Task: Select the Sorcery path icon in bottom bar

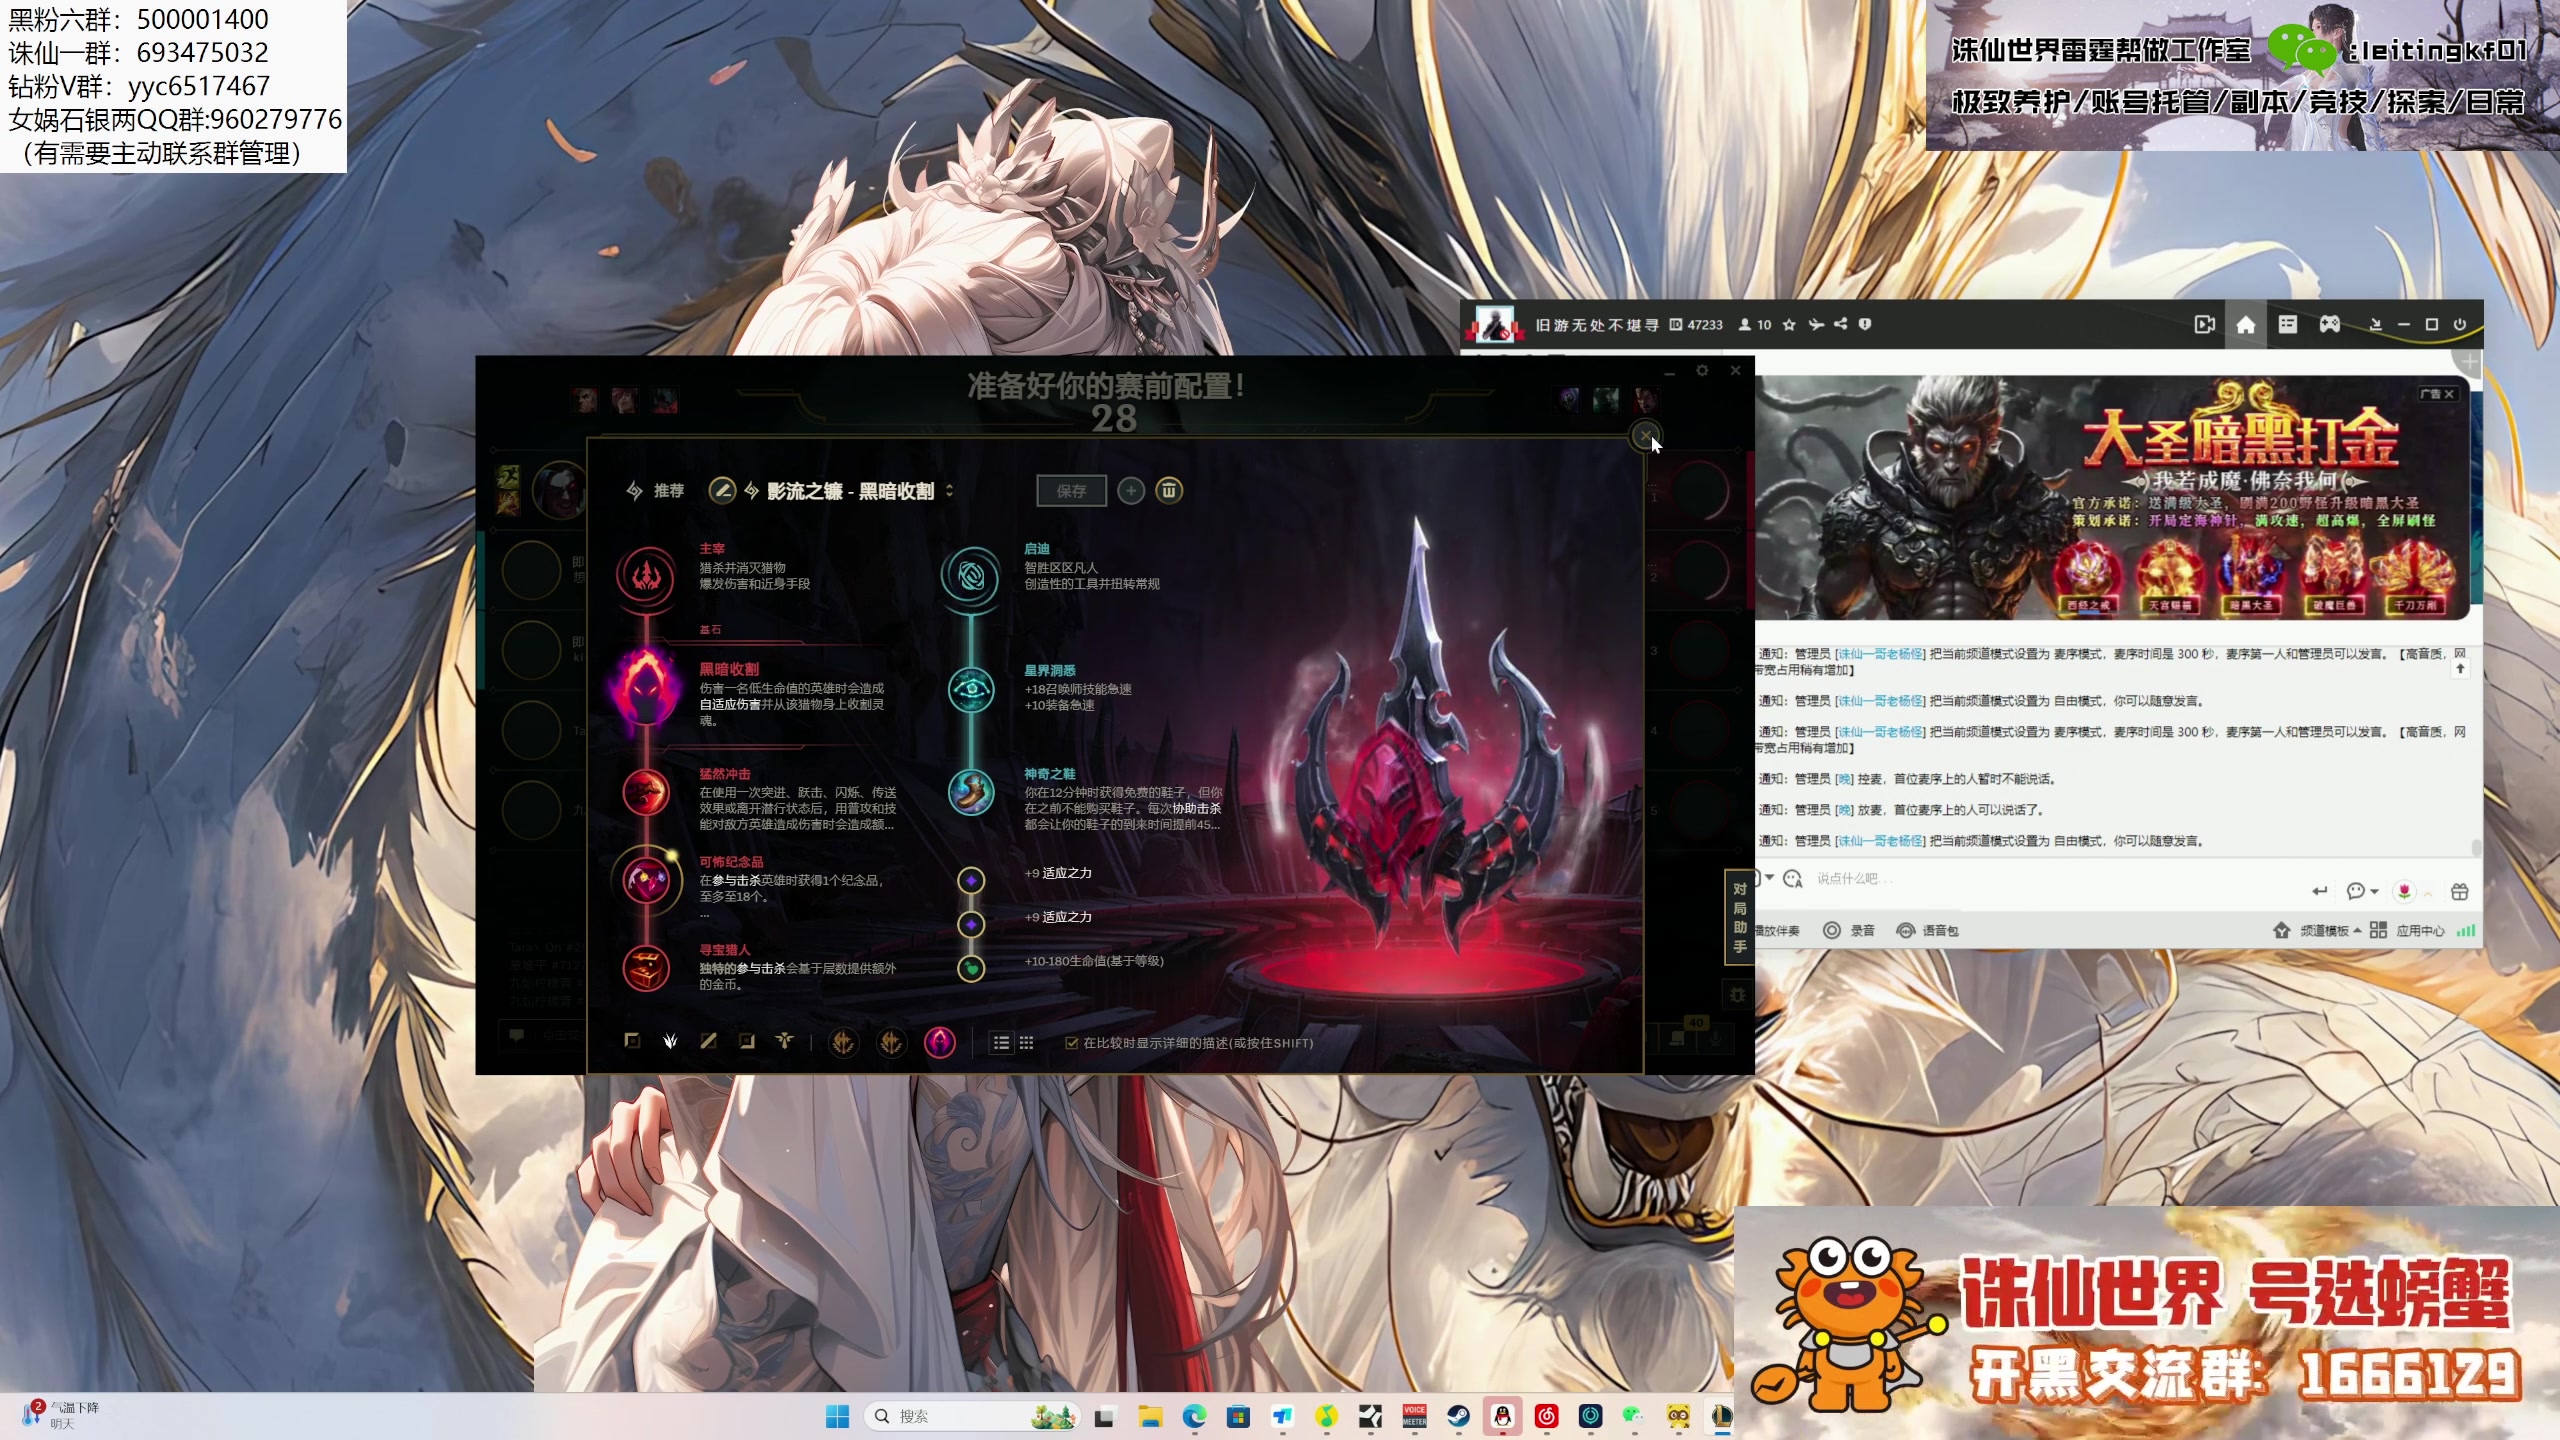Action: click(x=708, y=1041)
